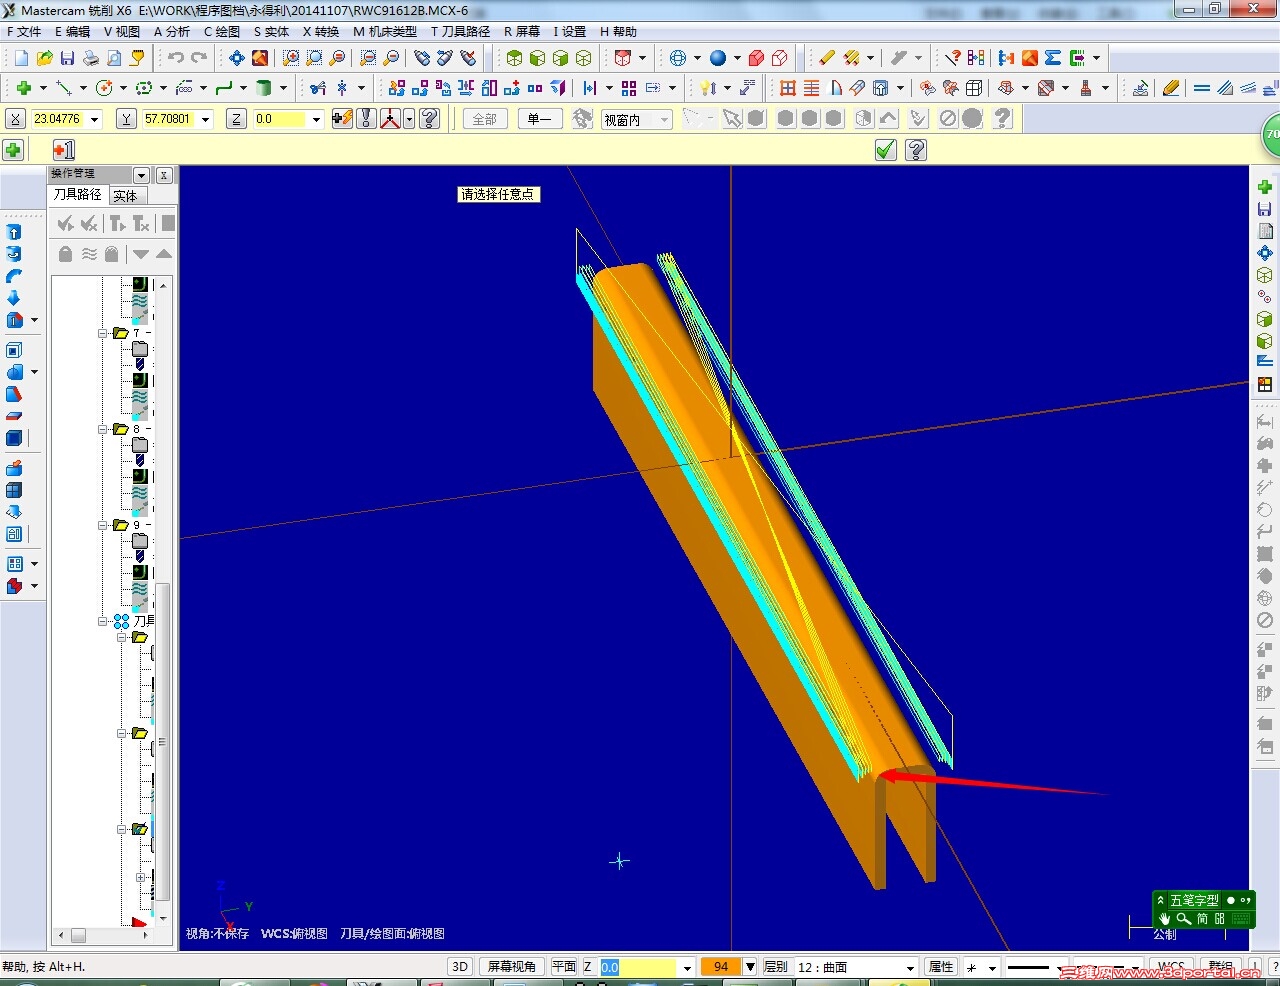Click the 层别 button in status bar
Viewport: 1280px width, 986px height.
[x=776, y=967]
